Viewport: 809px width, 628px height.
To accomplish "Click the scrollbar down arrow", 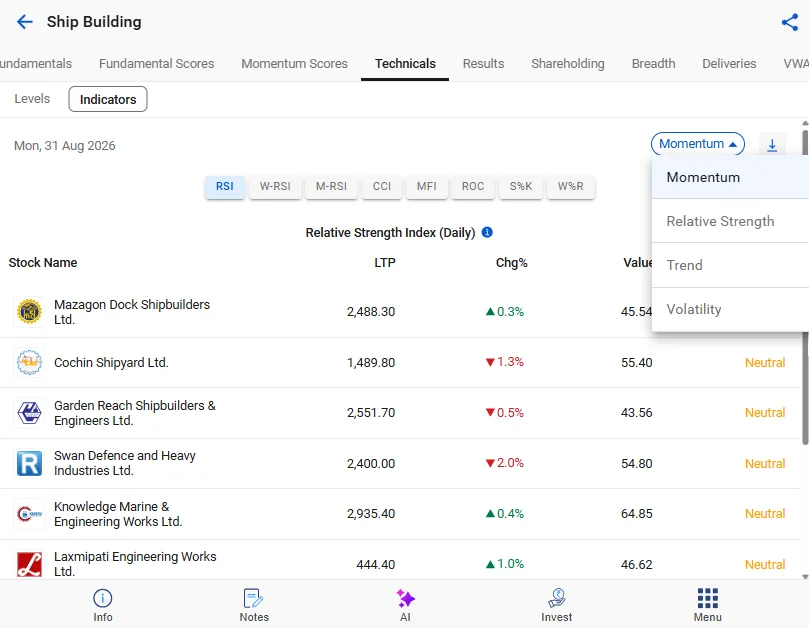I will tap(805, 576).
